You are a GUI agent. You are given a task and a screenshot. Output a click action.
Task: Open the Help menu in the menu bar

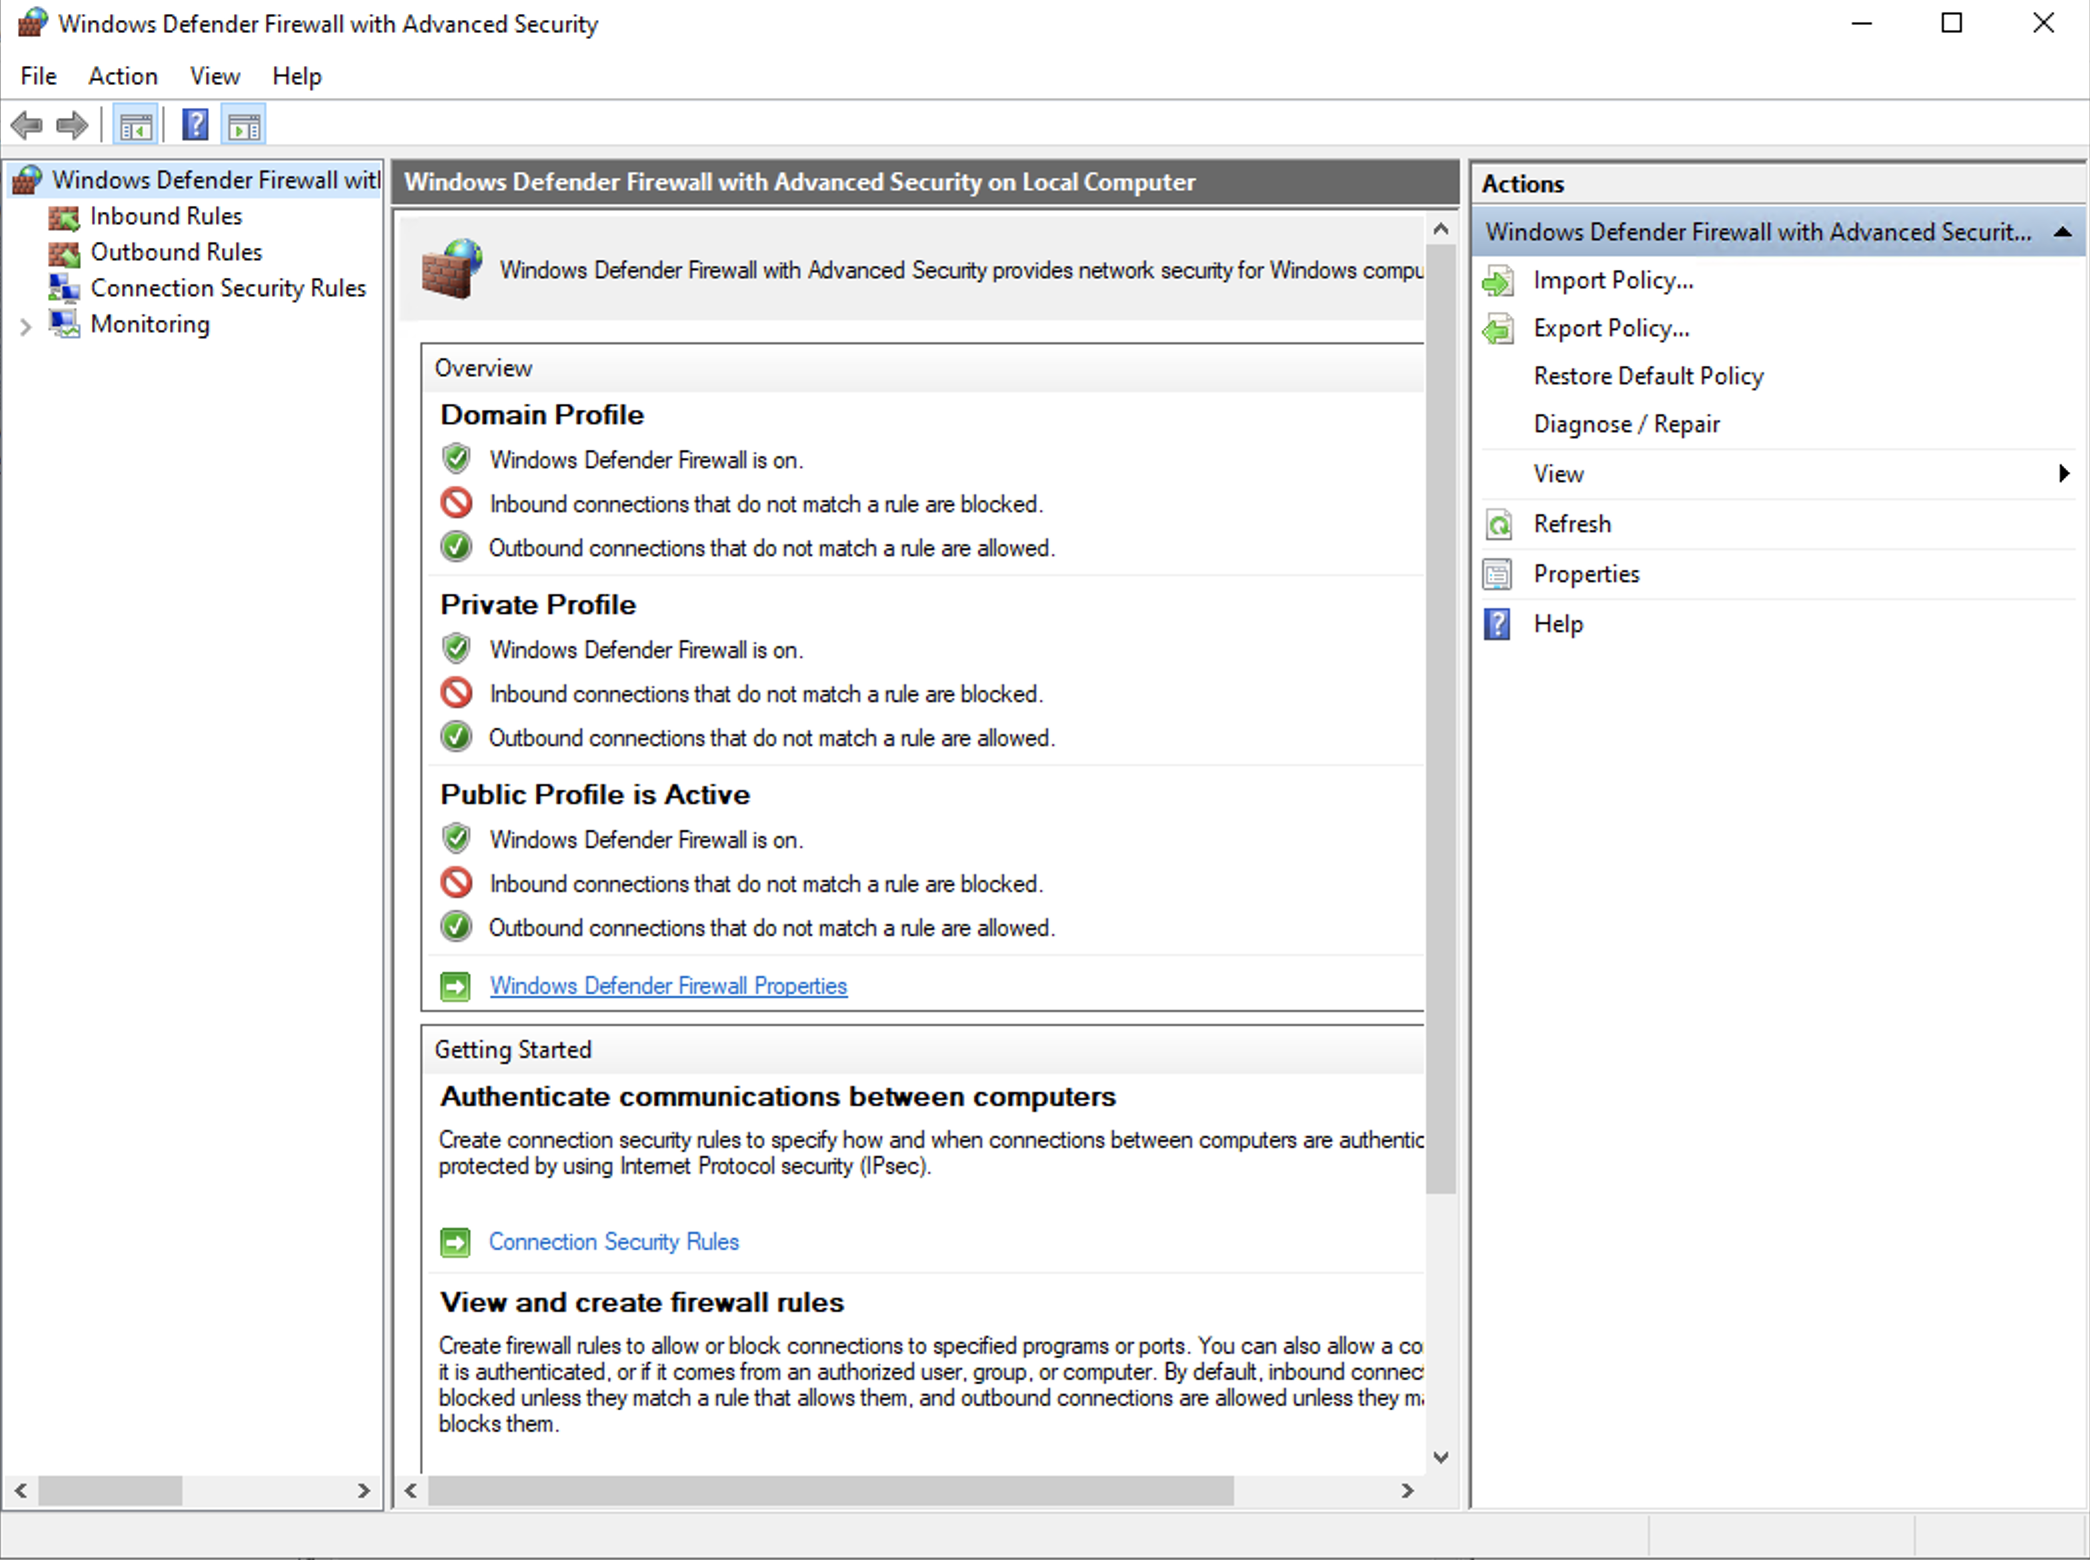click(297, 76)
